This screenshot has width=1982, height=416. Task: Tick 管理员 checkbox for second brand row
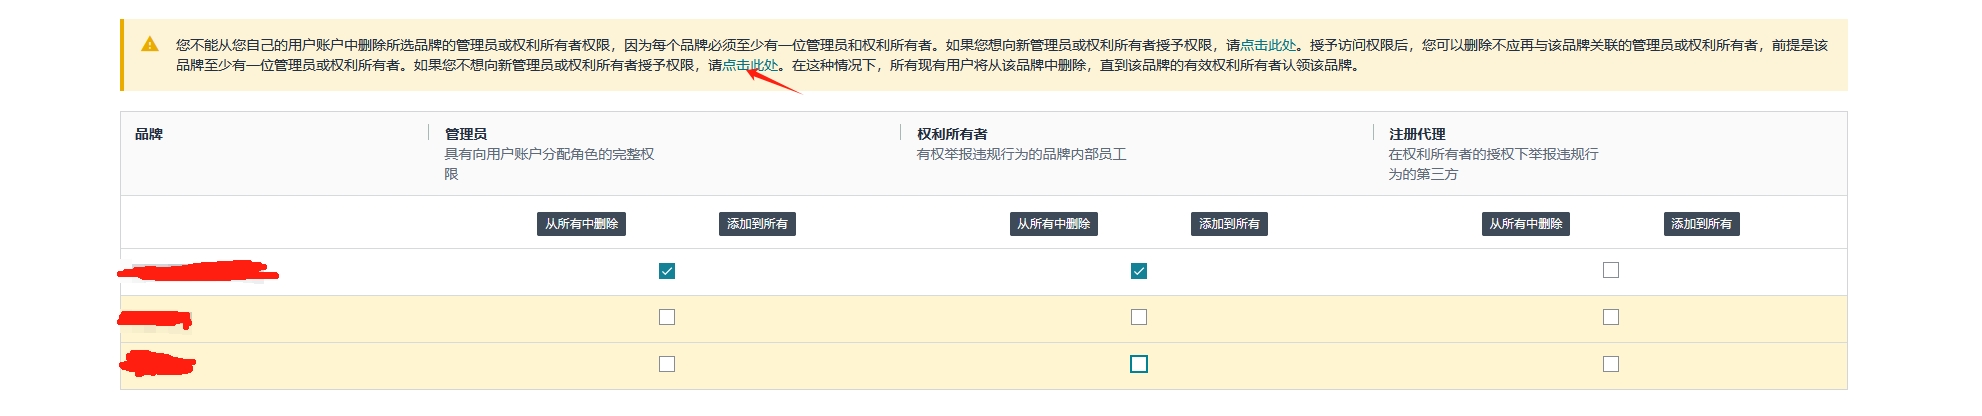click(x=667, y=317)
